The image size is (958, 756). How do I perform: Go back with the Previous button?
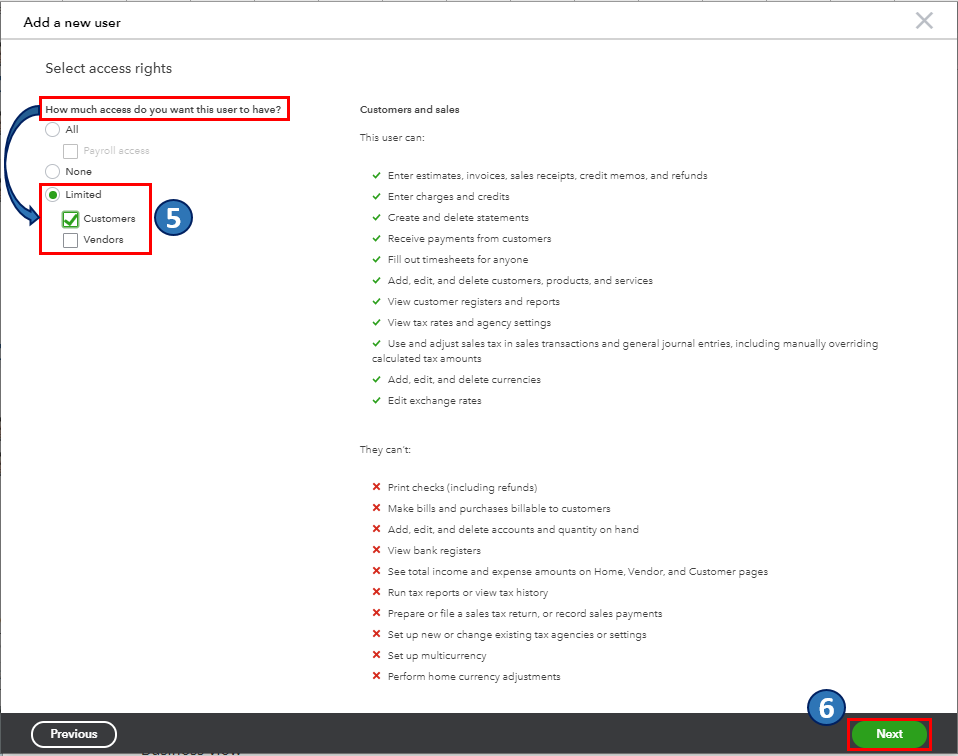tap(74, 734)
